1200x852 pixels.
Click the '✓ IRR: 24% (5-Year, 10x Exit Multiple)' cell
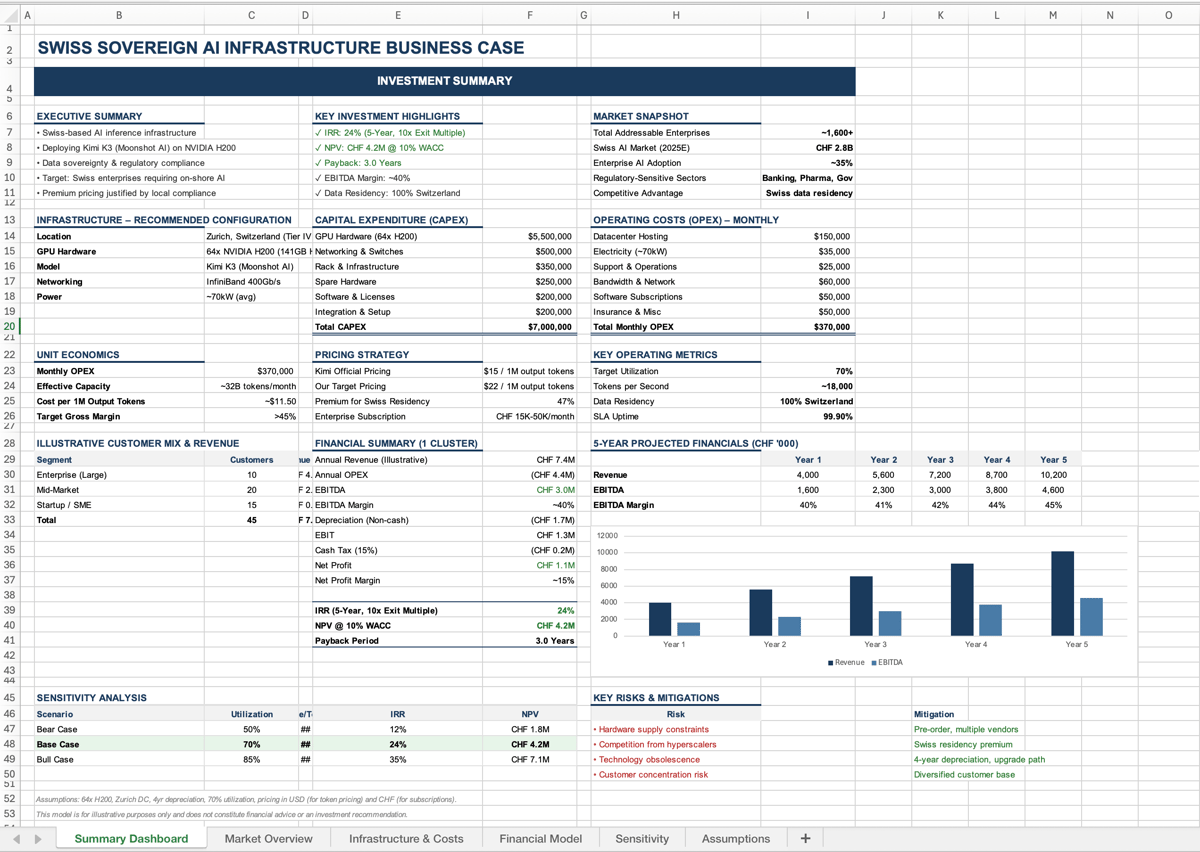click(398, 132)
